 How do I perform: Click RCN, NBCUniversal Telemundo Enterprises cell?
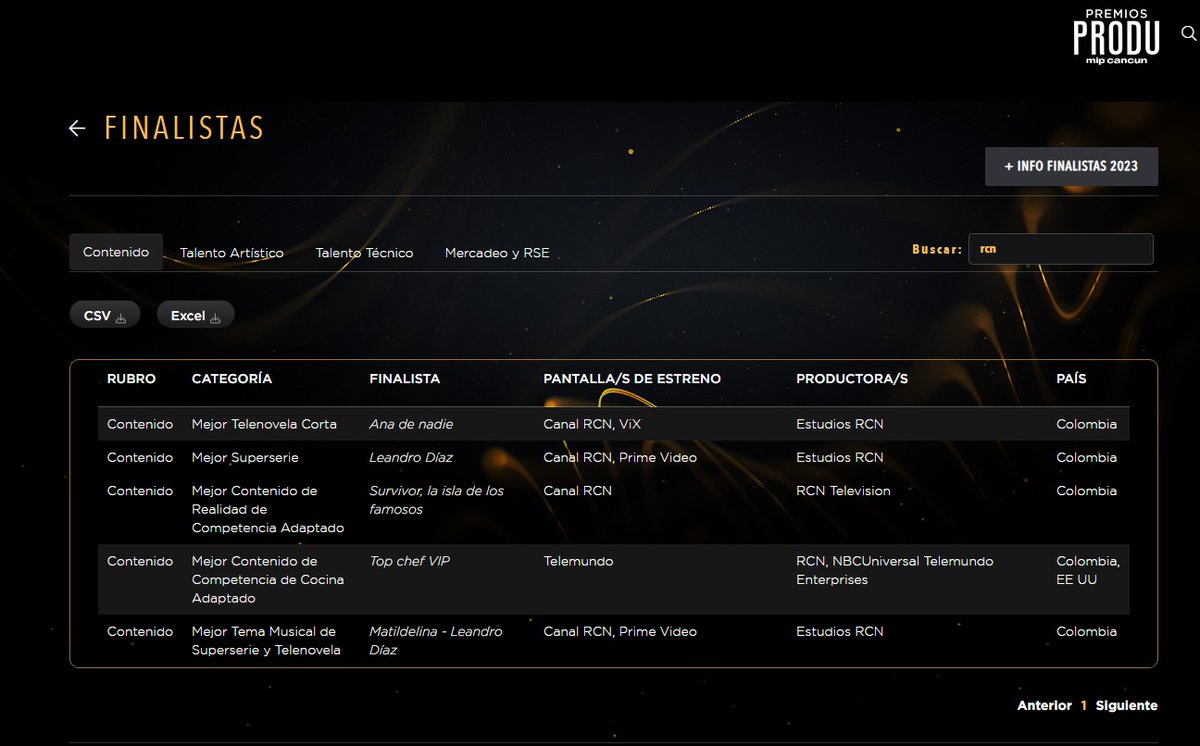(895, 570)
